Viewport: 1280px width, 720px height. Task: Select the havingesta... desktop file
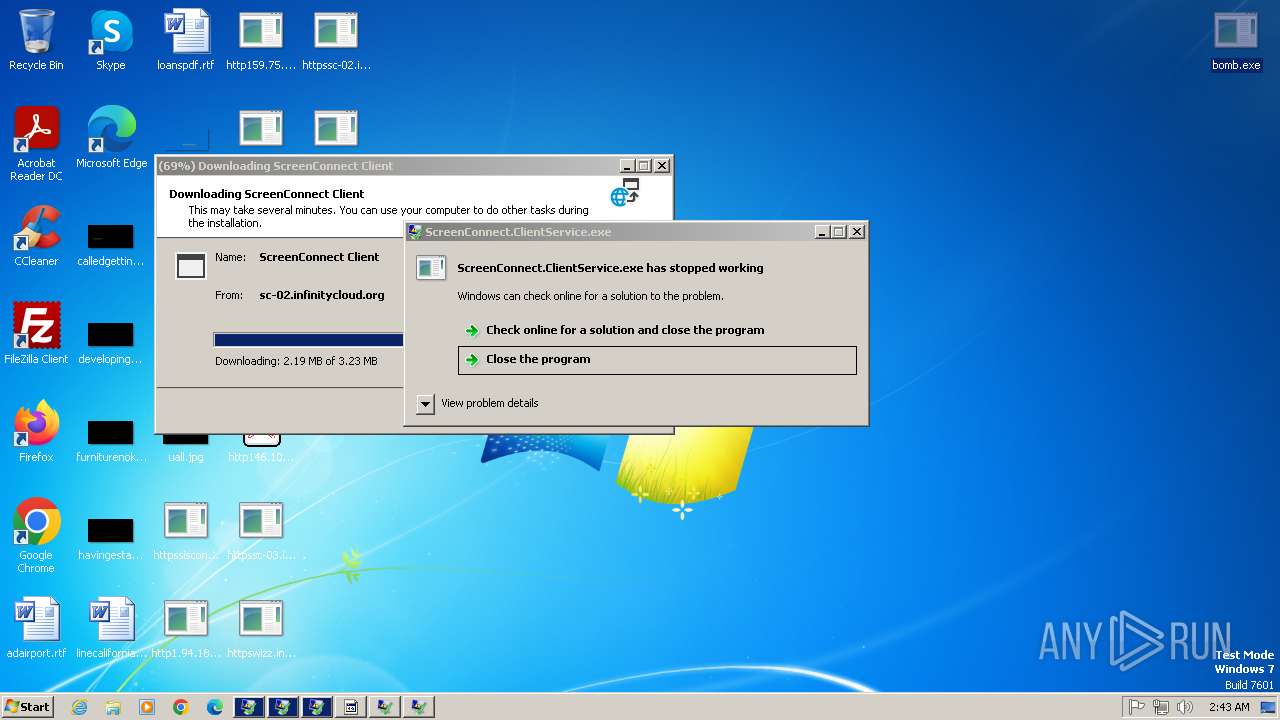coord(110,540)
